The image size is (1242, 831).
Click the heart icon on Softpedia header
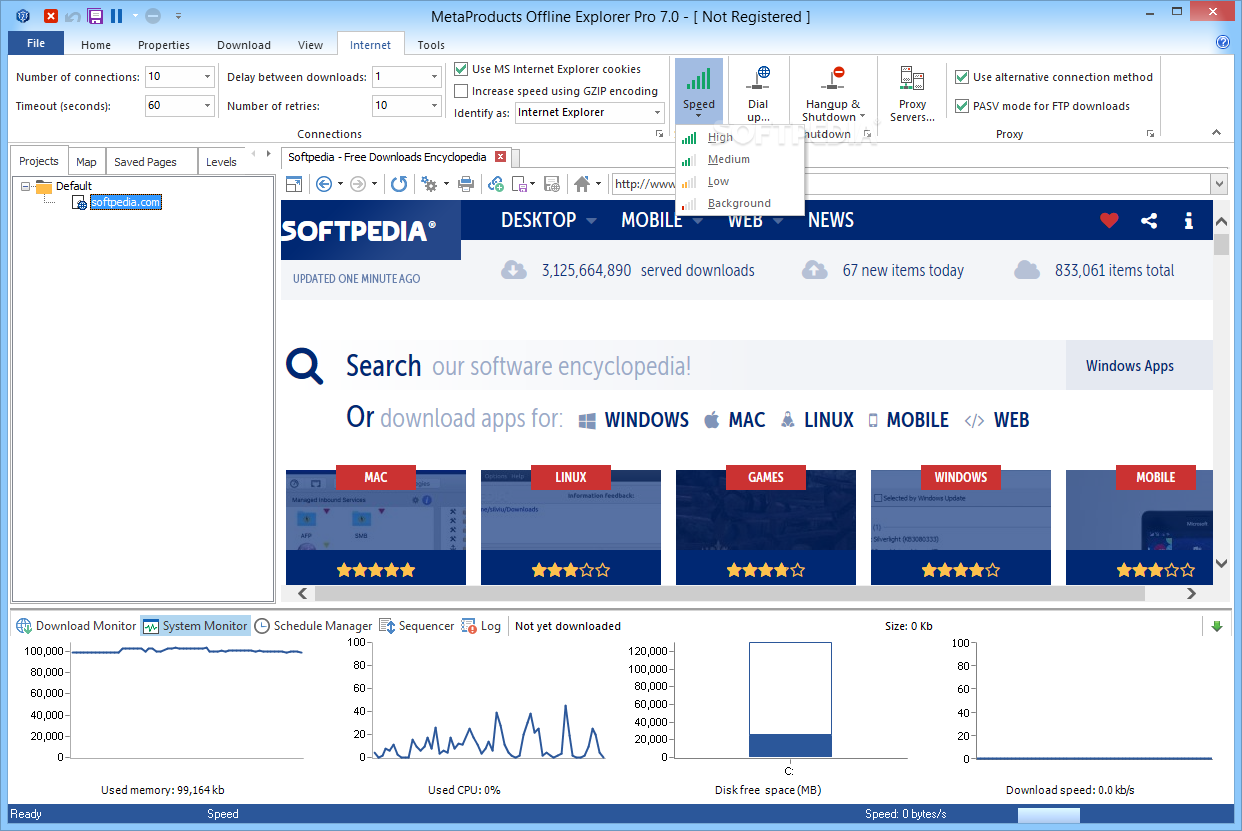point(1109,221)
